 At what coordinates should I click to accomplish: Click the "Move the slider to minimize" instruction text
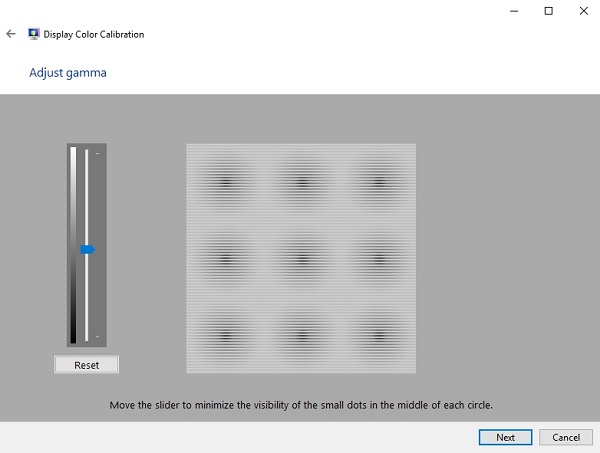[x=301, y=405]
